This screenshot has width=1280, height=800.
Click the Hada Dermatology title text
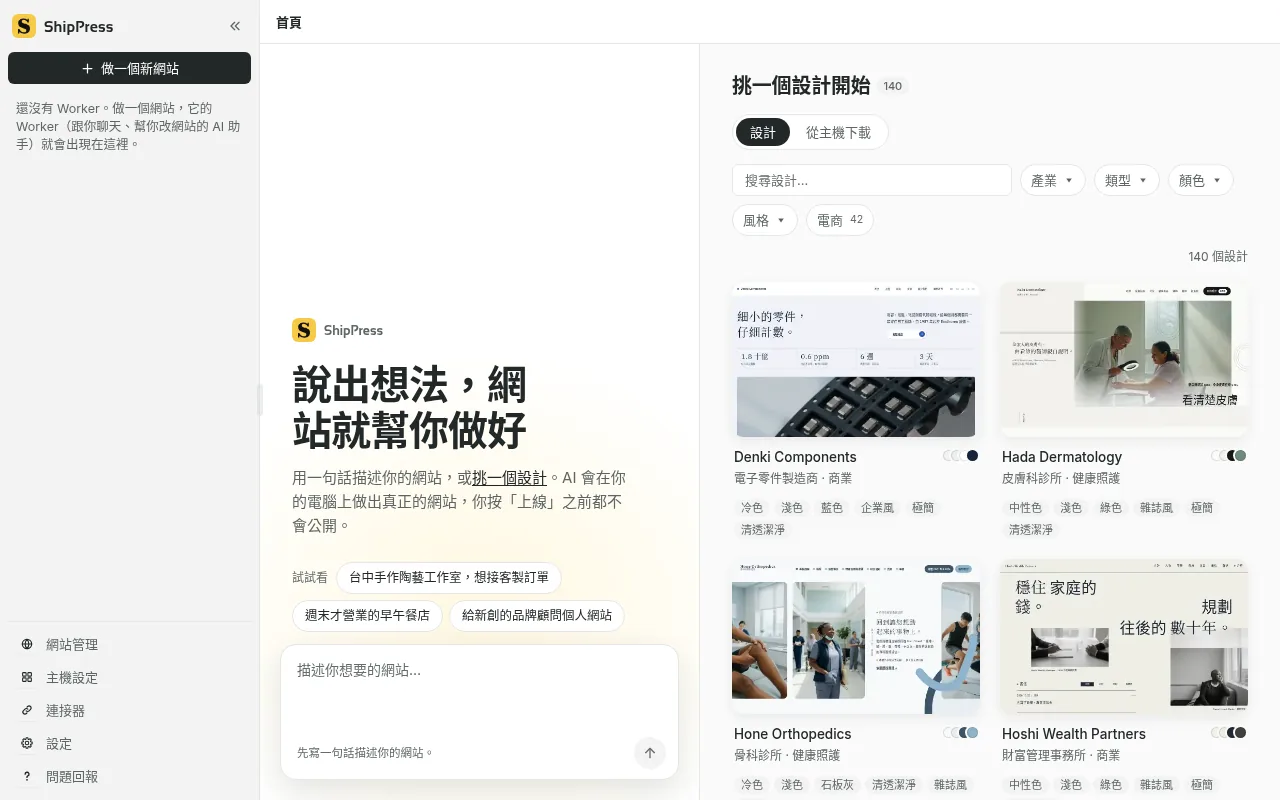coord(1062,457)
